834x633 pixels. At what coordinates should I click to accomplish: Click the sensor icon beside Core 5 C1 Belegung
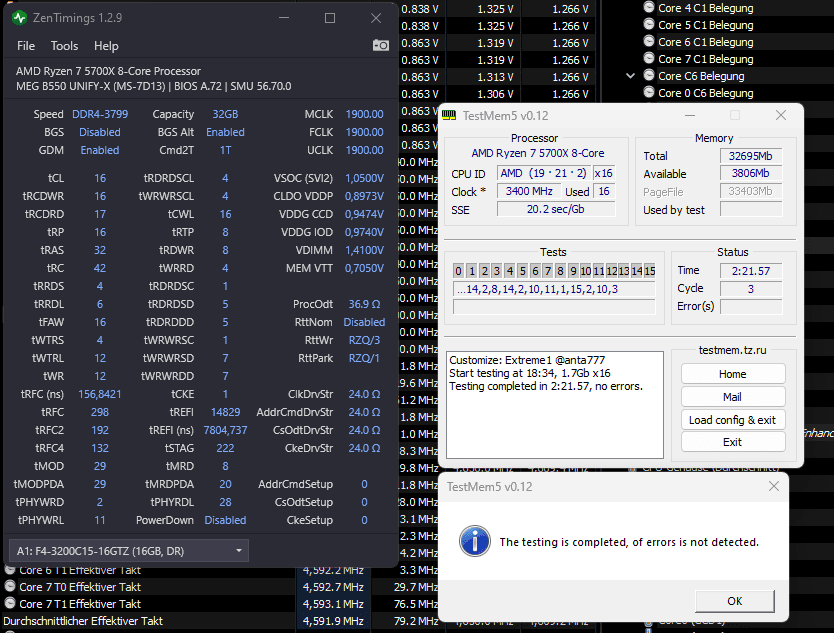[648, 24]
